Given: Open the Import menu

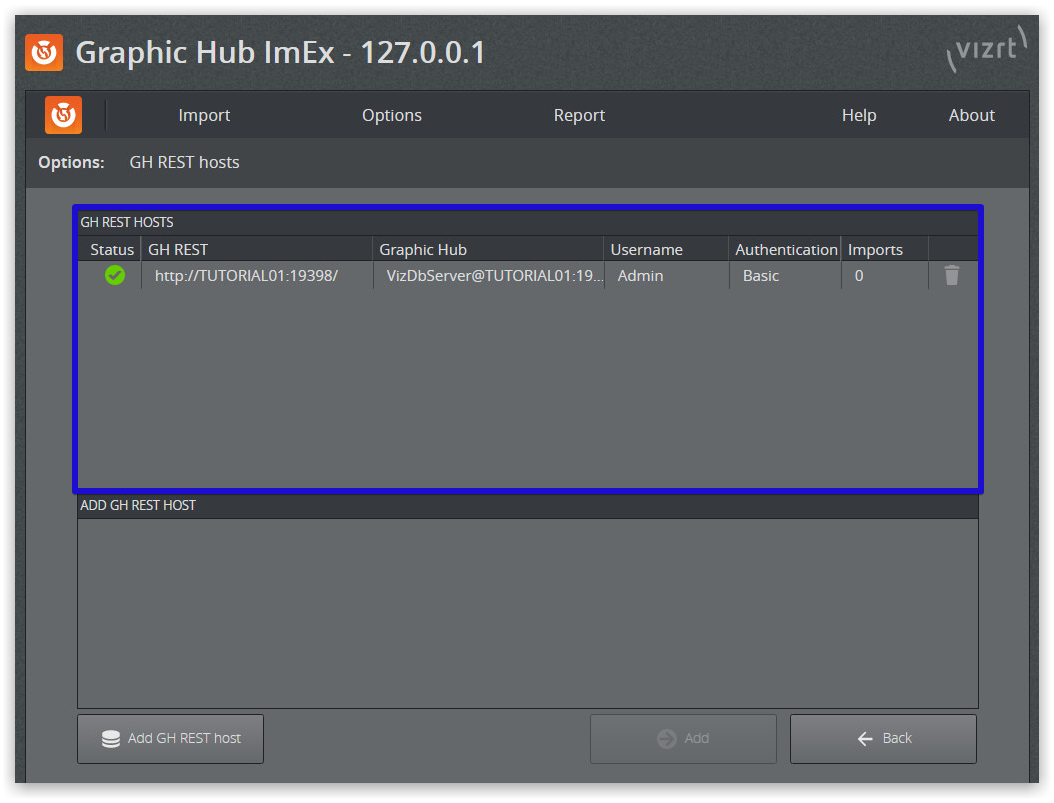Looking at the screenshot, I should coord(204,116).
